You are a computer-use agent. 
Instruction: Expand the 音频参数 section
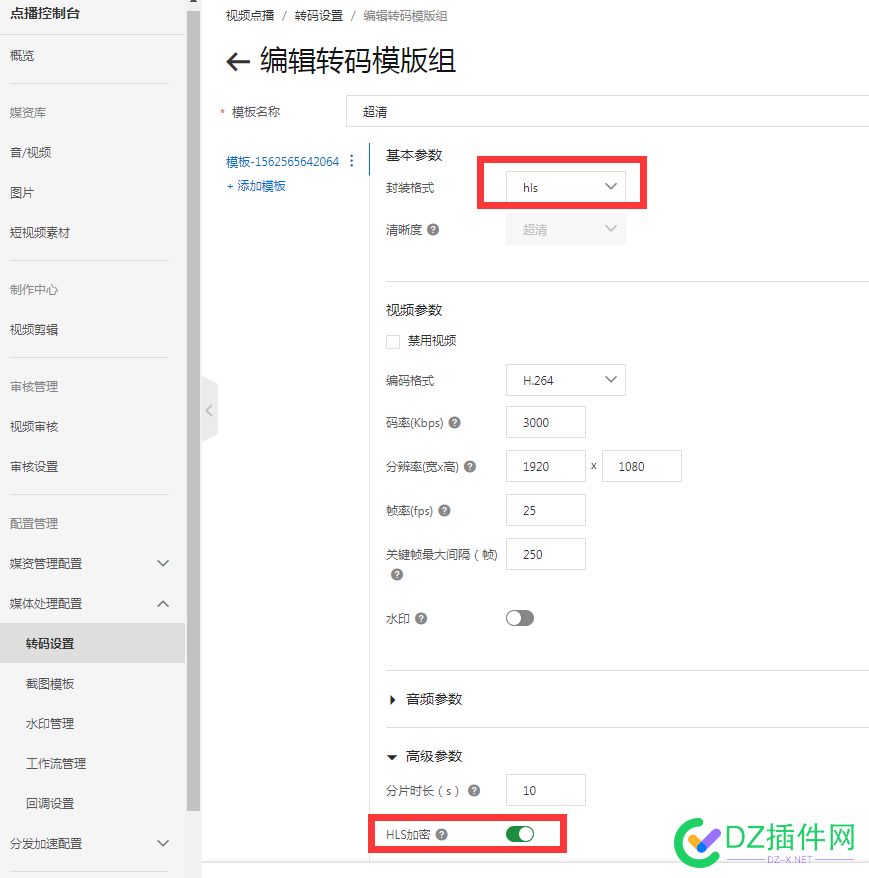pyautogui.click(x=426, y=699)
